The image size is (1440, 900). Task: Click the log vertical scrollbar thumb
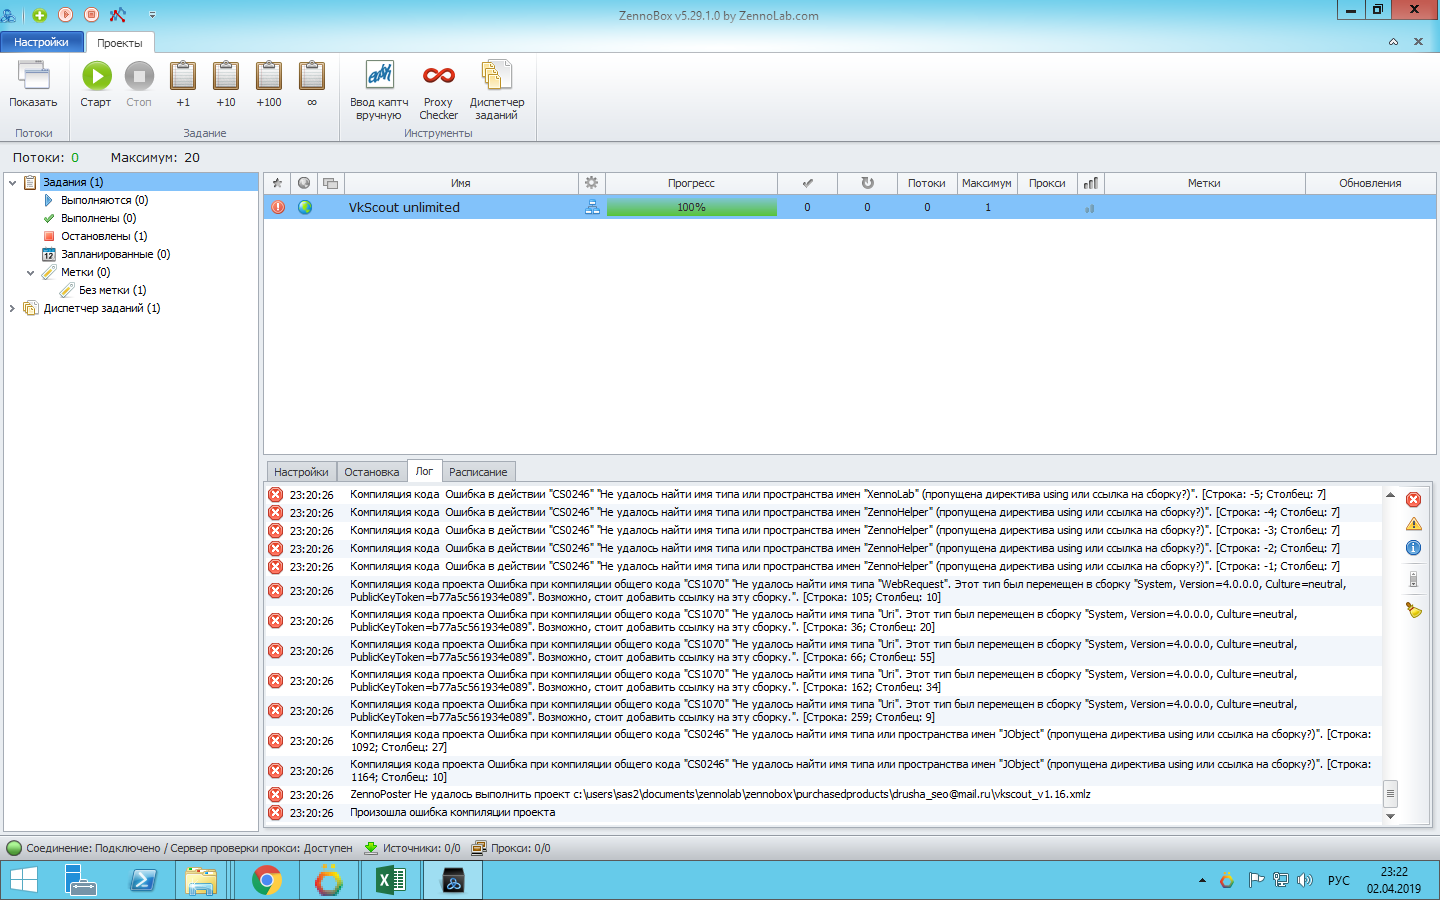coord(1390,794)
